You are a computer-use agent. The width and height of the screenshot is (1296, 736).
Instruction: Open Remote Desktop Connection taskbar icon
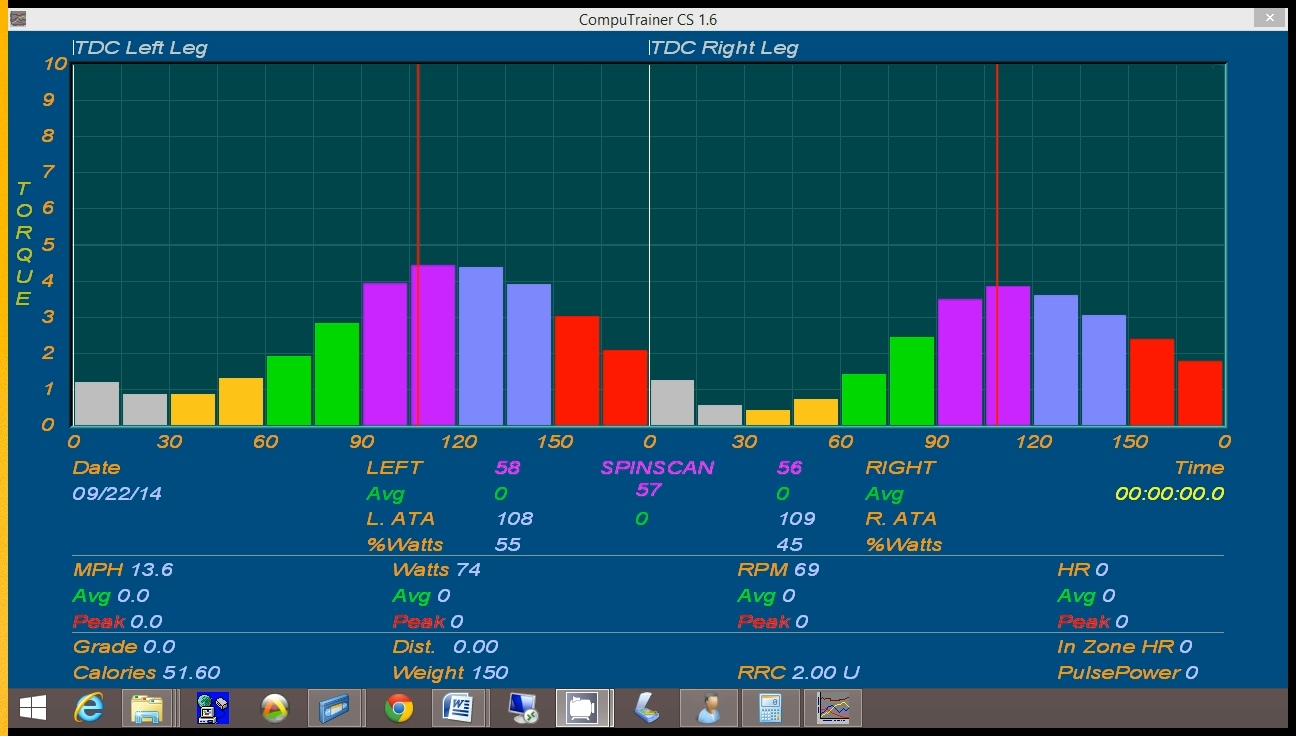(x=521, y=709)
